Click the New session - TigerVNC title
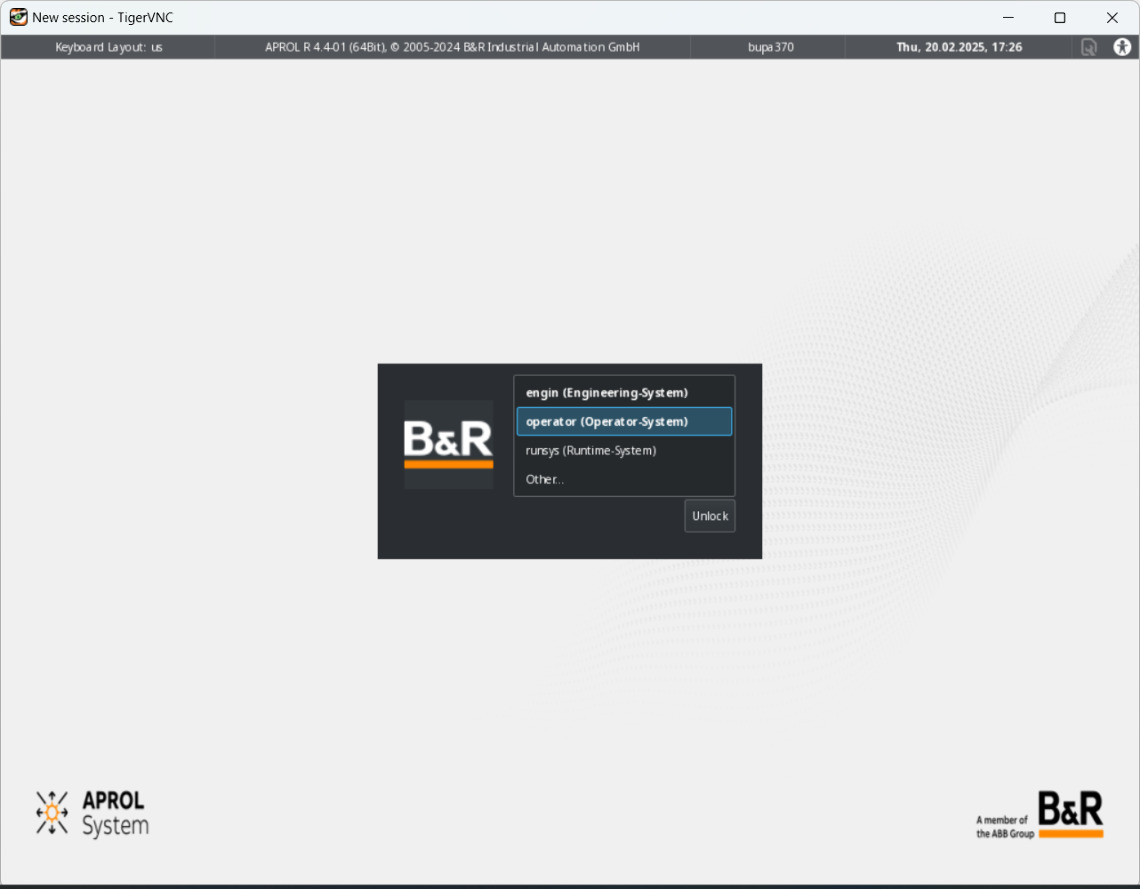This screenshot has width=1140, height=889. (102, 17)
